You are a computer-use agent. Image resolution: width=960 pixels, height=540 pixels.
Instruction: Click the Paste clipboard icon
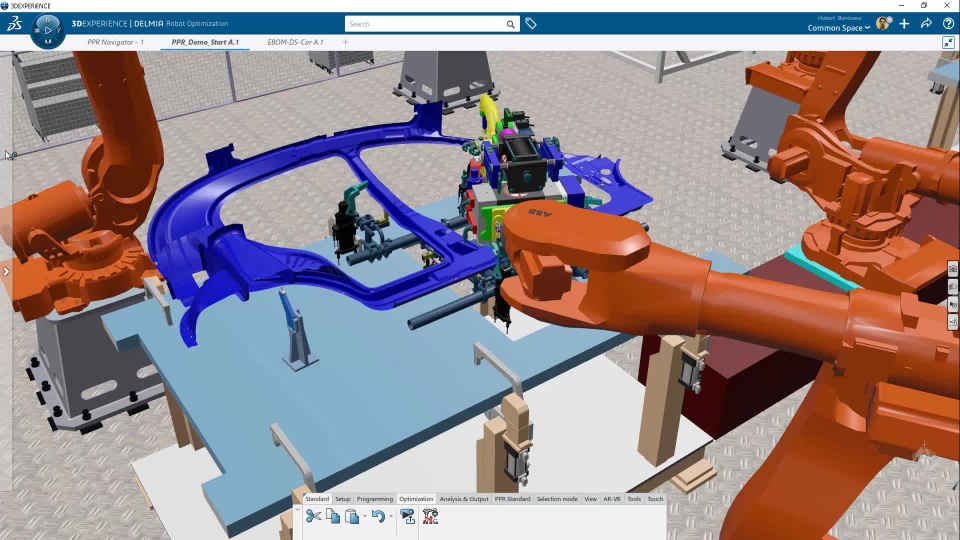(x=352, y=517)
